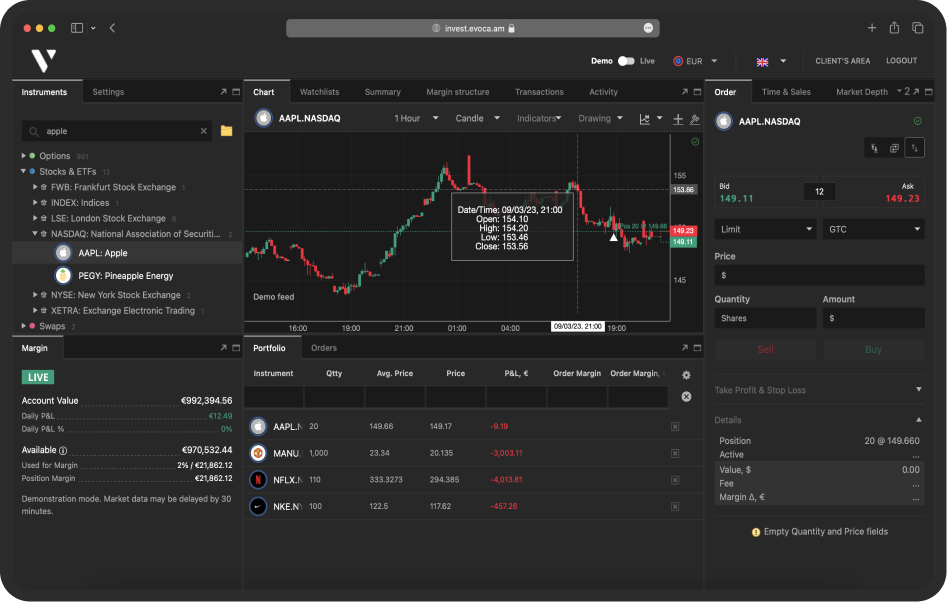947x602 pixels.
Task: Open the 1 Hour timeframe dropdown
Action: pos(415,118)
